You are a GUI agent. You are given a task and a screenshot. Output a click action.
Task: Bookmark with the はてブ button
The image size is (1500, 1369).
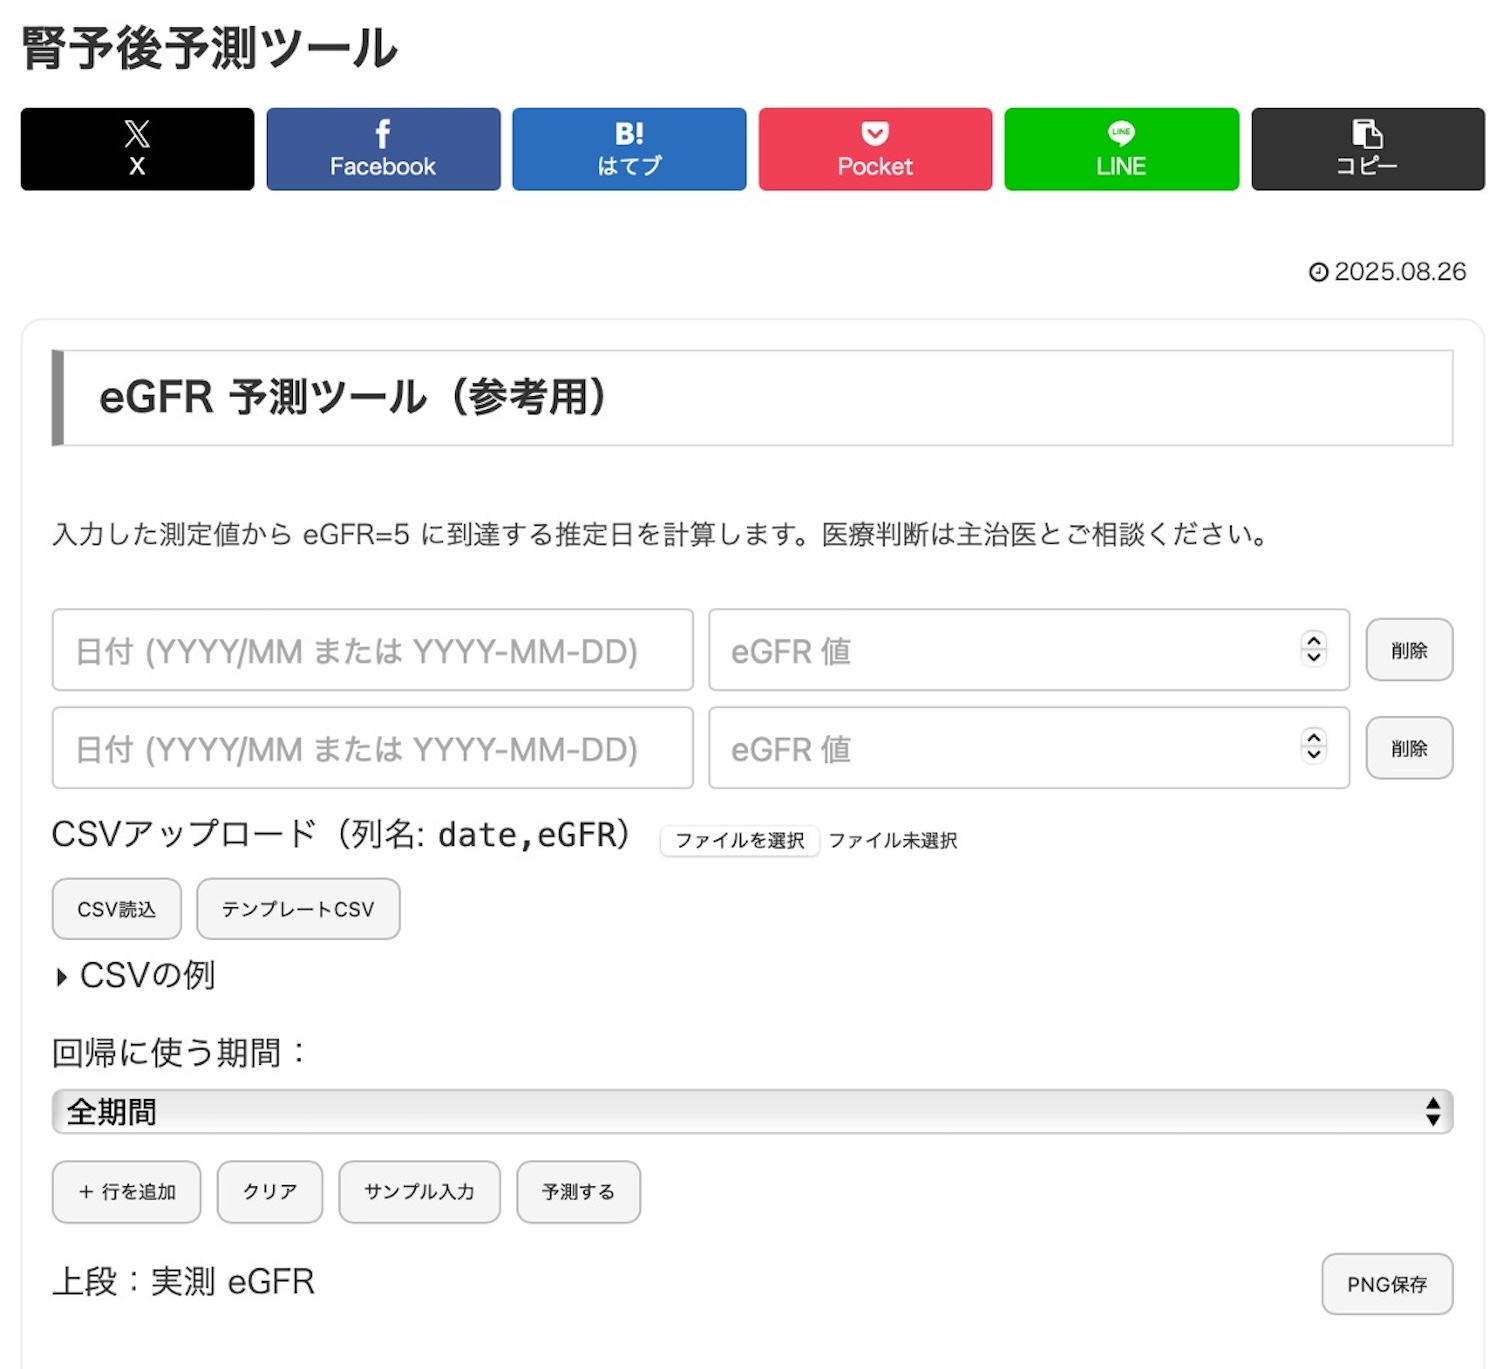(x=629, y=149)
